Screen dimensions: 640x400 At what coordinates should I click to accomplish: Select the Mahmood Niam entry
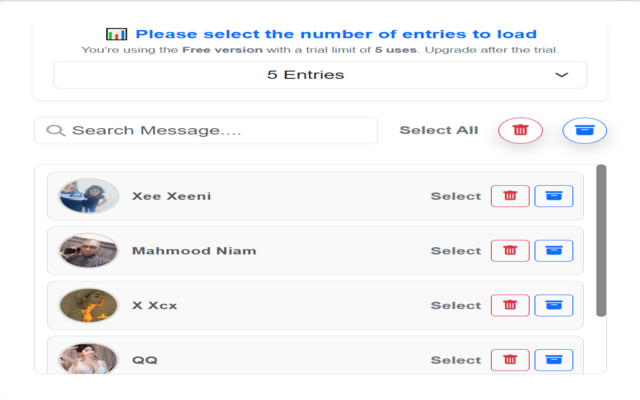pyautogui.click(x=456, y=251)
